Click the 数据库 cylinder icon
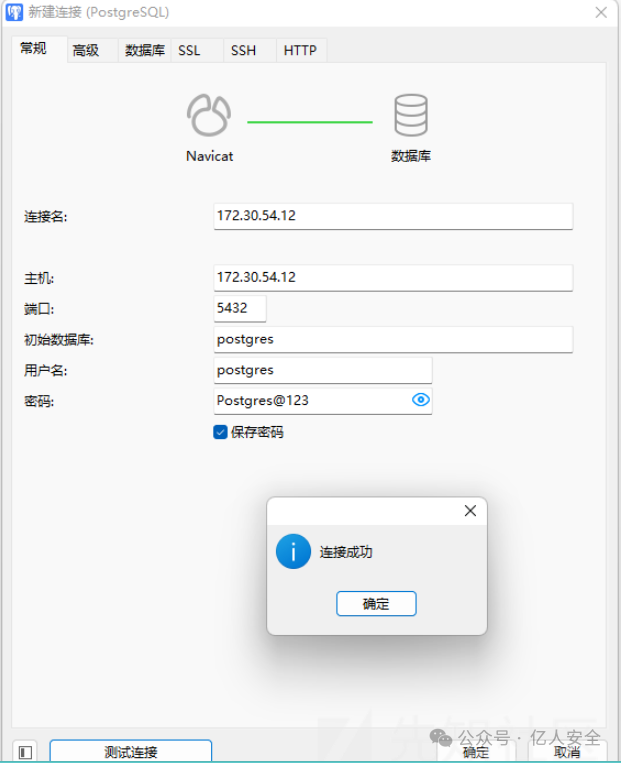 [411, 115]
